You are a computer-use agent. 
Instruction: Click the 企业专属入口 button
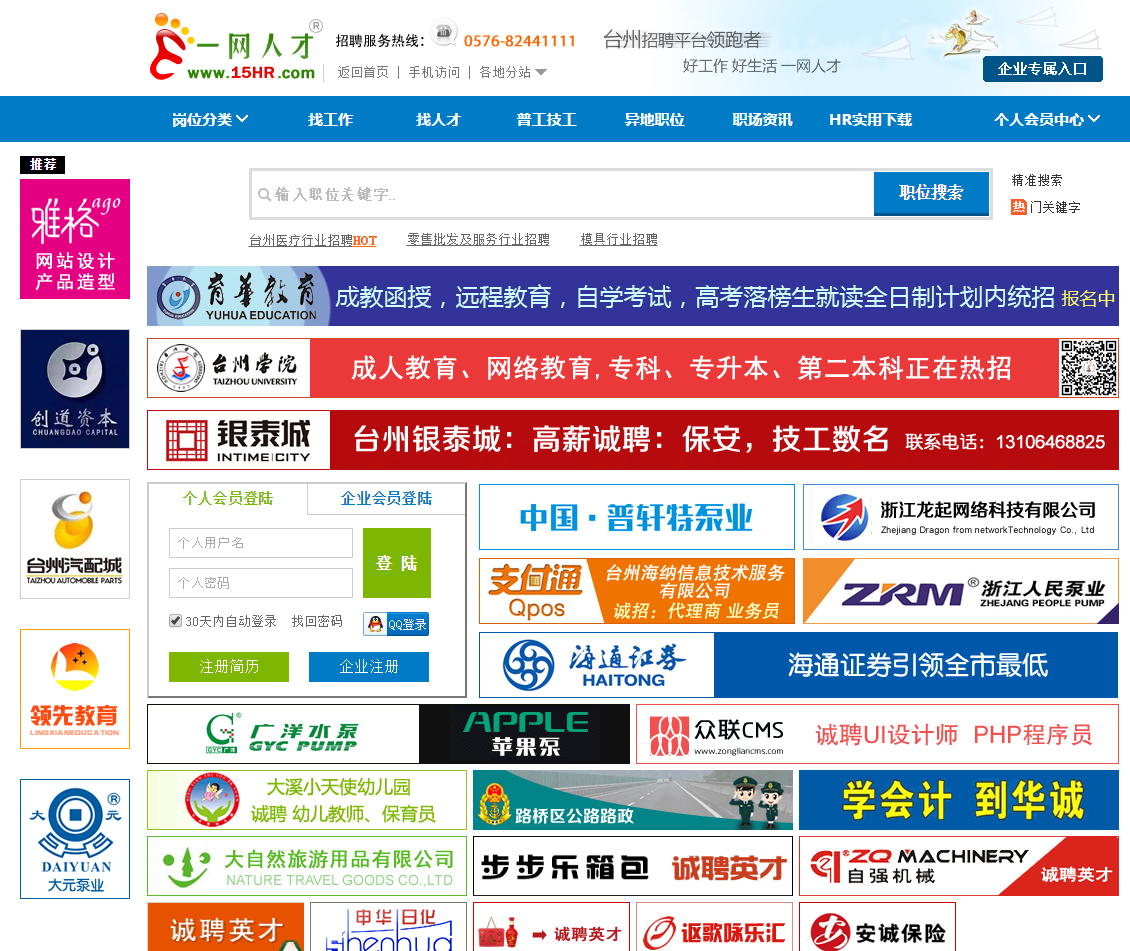pos(1042,69)
